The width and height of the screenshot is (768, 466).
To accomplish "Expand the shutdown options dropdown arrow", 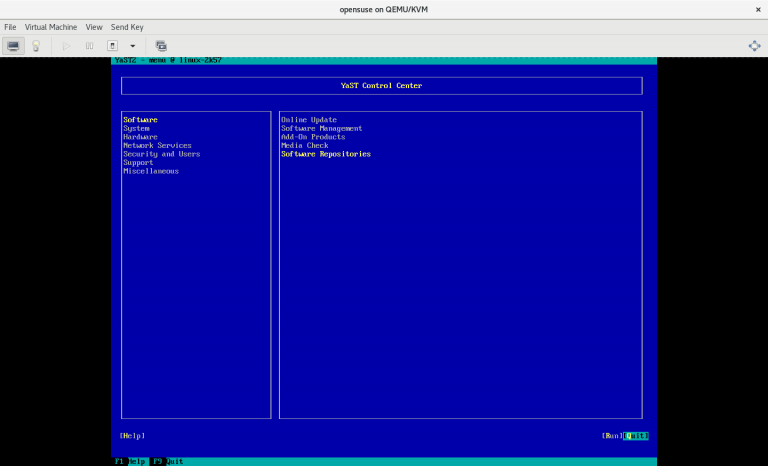I will (132, 45).
